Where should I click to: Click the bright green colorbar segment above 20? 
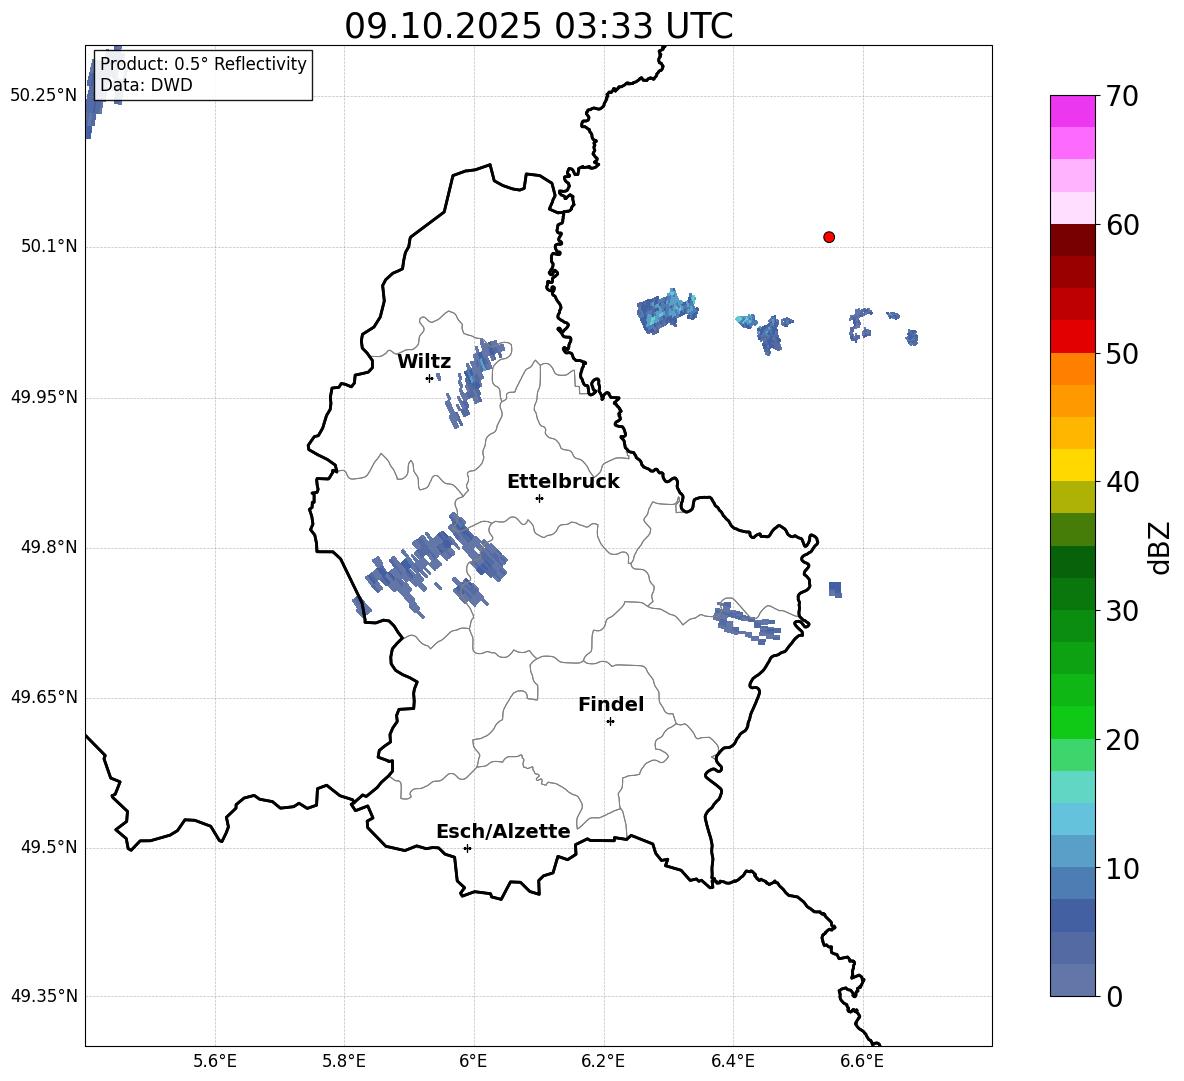click(1072, 722)
